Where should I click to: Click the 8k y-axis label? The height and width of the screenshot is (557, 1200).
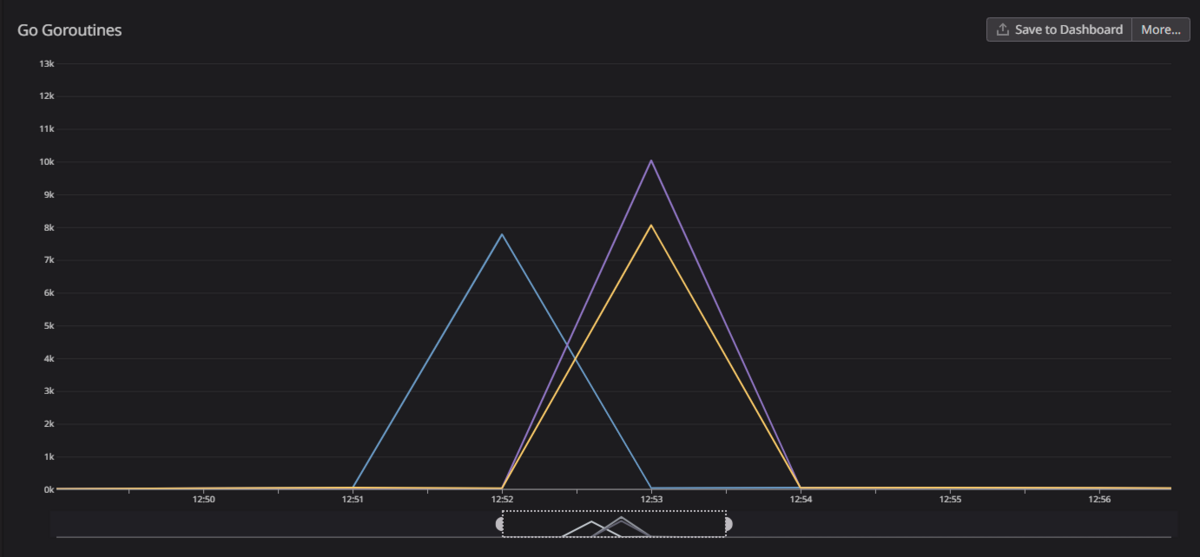(47, 227)
